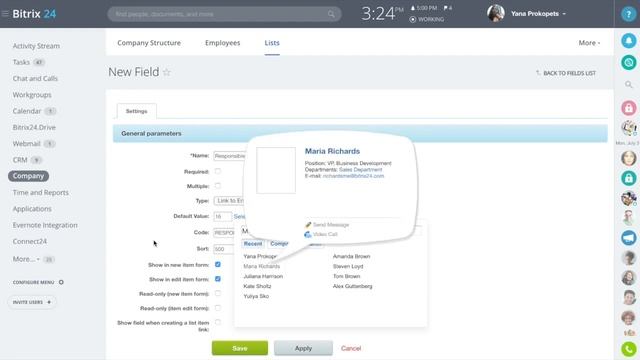This screenshot has width=640, height=360.
Task: Open Webmail in left menu
Action: [x=27, y=144]
